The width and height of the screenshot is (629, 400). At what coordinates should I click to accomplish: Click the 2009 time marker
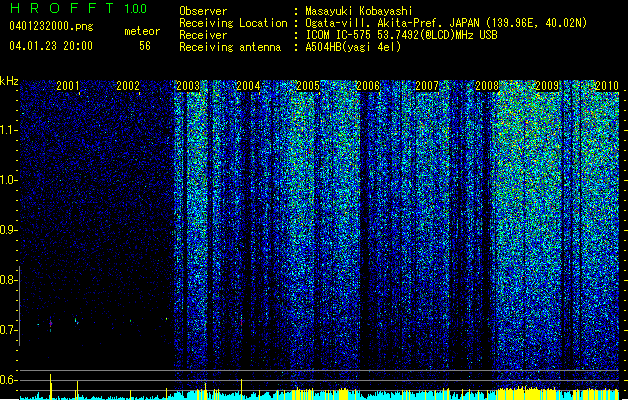[547, 86]
